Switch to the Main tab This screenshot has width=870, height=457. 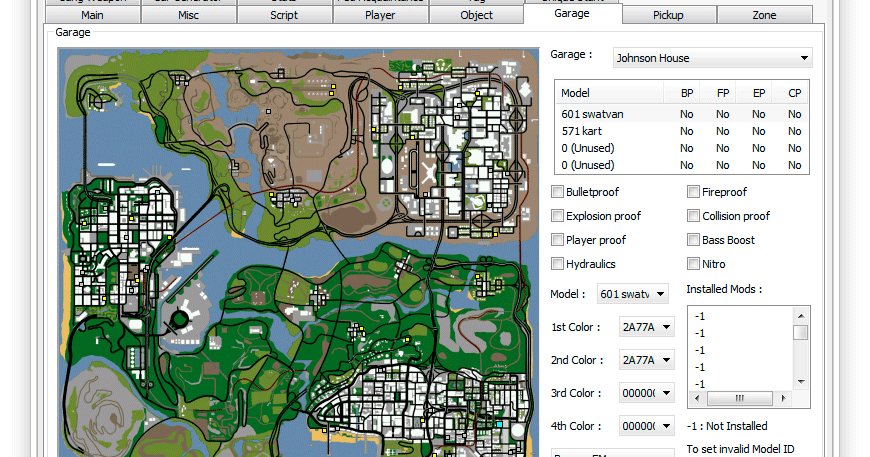pos(92,15)
